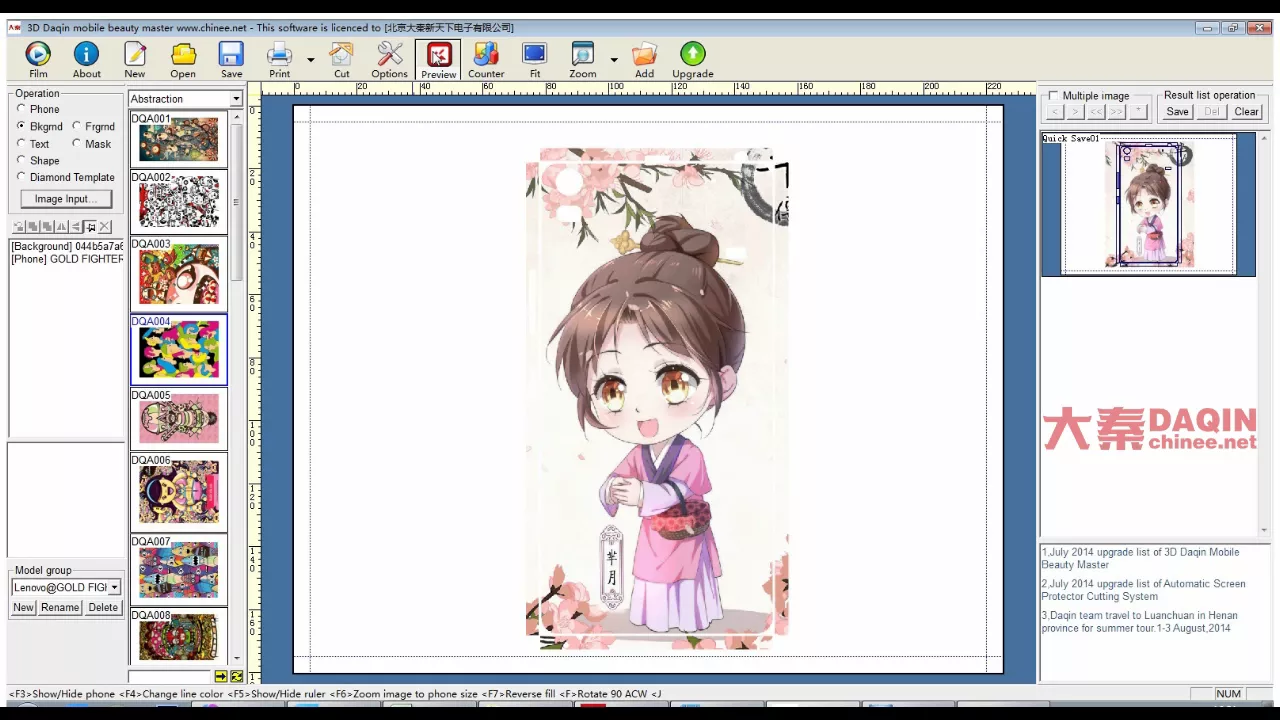Open the Counter toolbar icon
Image resolution: width=1280 pixels, height=720 pixels.
[x=486, y=60]
